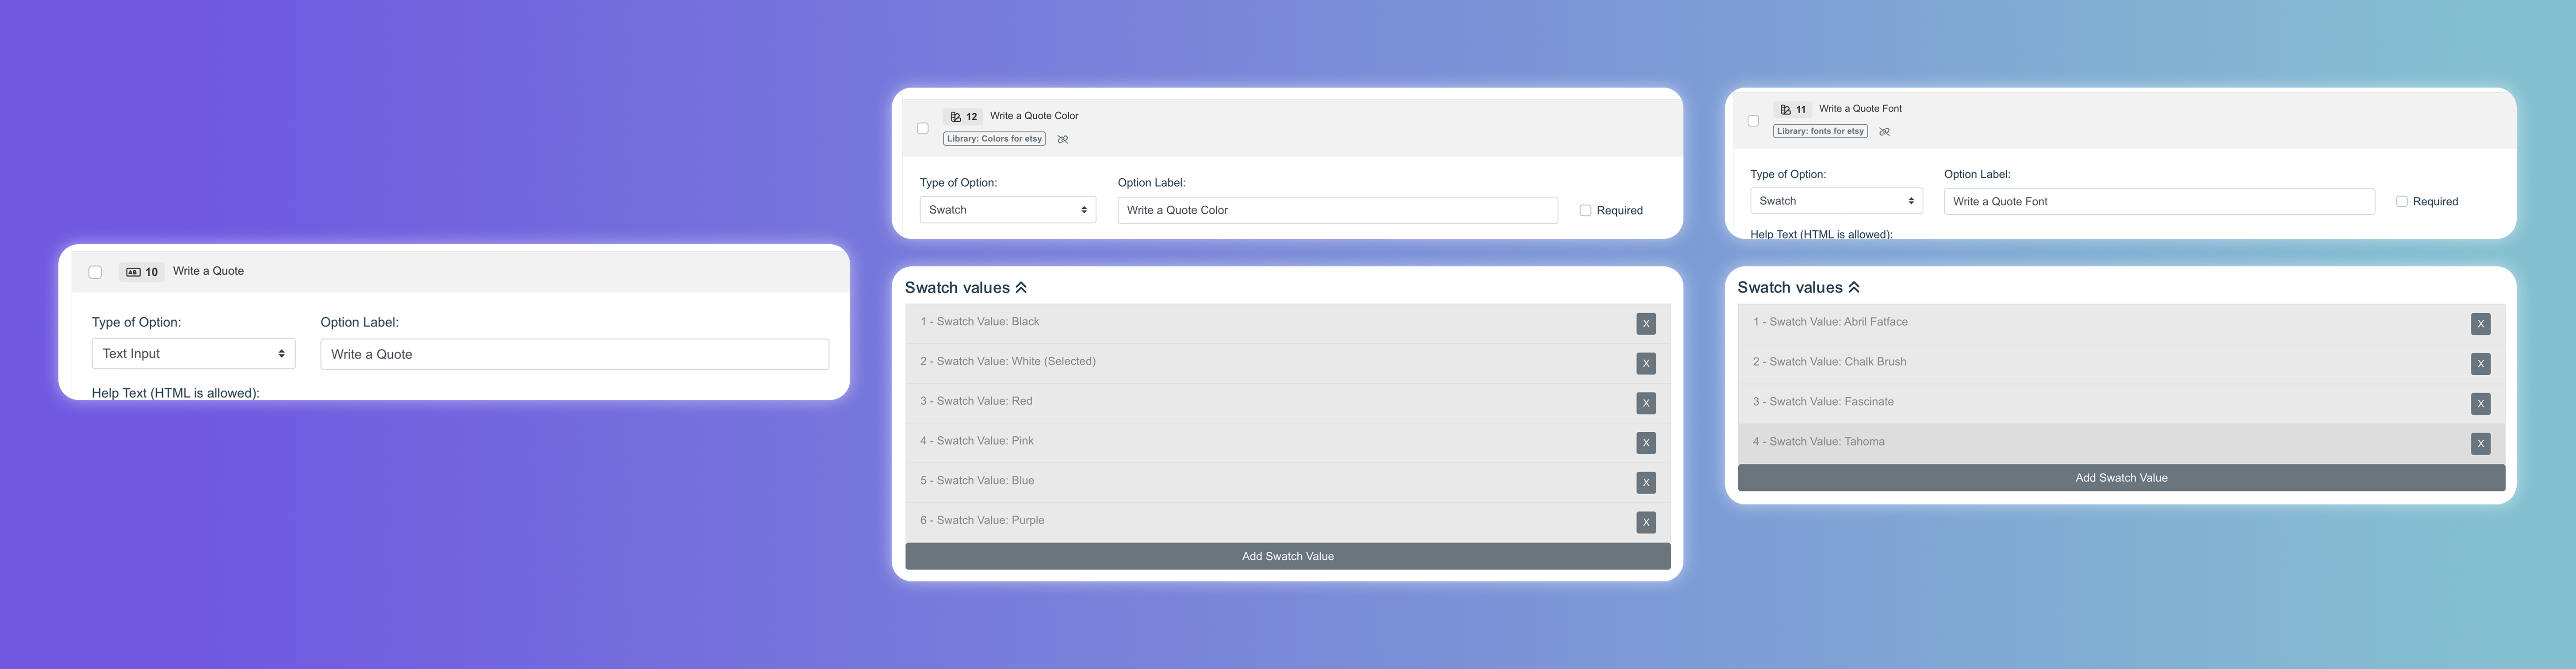The height and width of the screenshot is (669, 2576).
Task: Delete the Fascinate swatch value
Action: pos(2480,404)
